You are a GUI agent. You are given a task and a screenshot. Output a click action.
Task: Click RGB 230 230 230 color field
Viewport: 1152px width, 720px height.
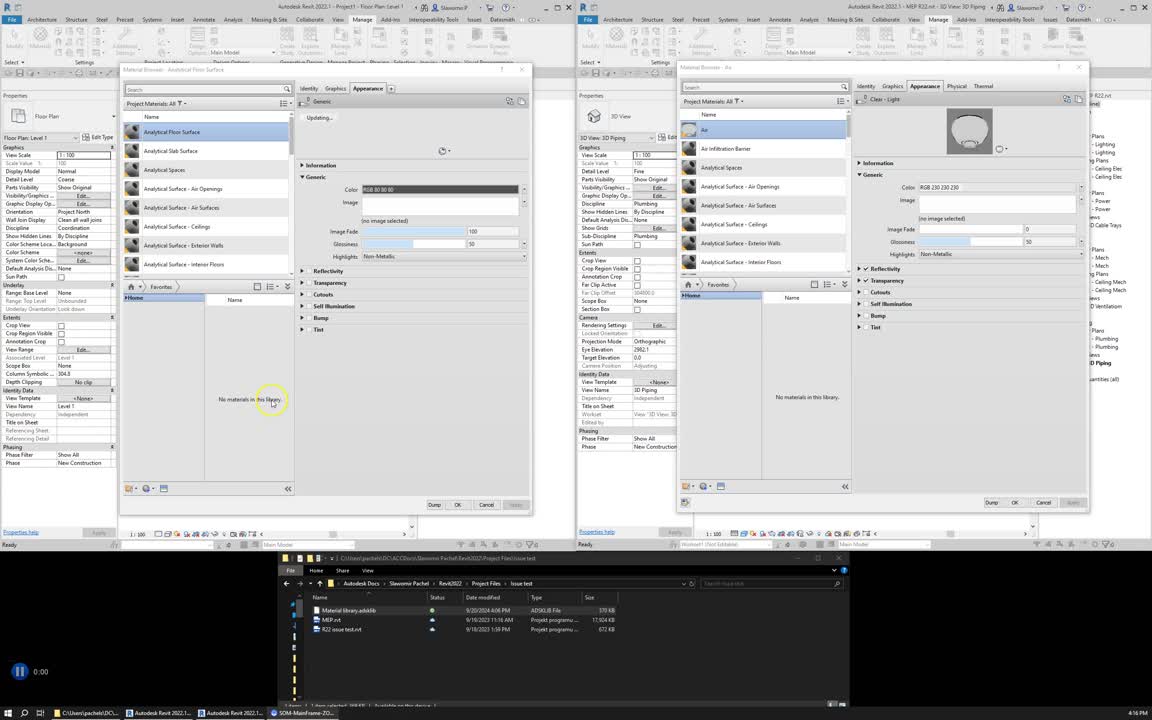point(998,187)
